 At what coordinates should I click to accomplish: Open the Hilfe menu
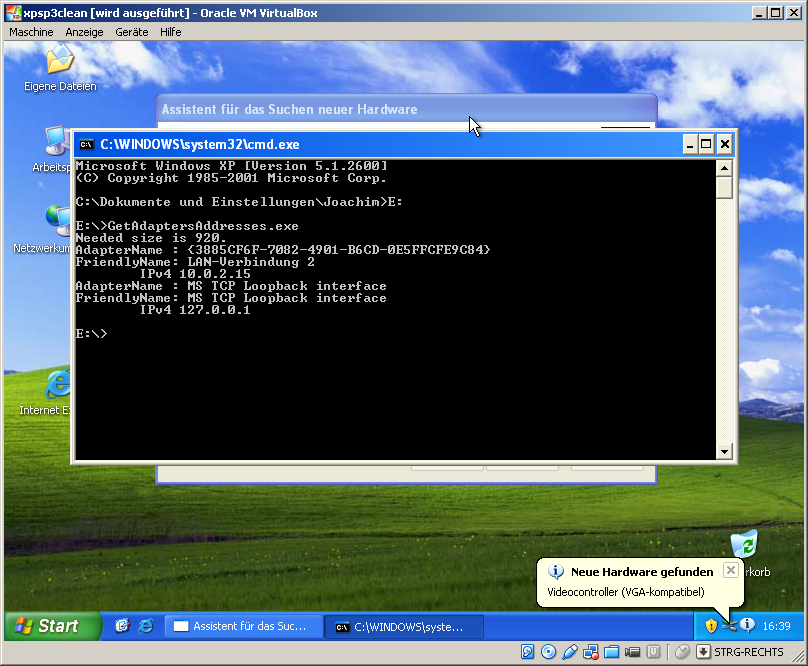tap(170, 32)
